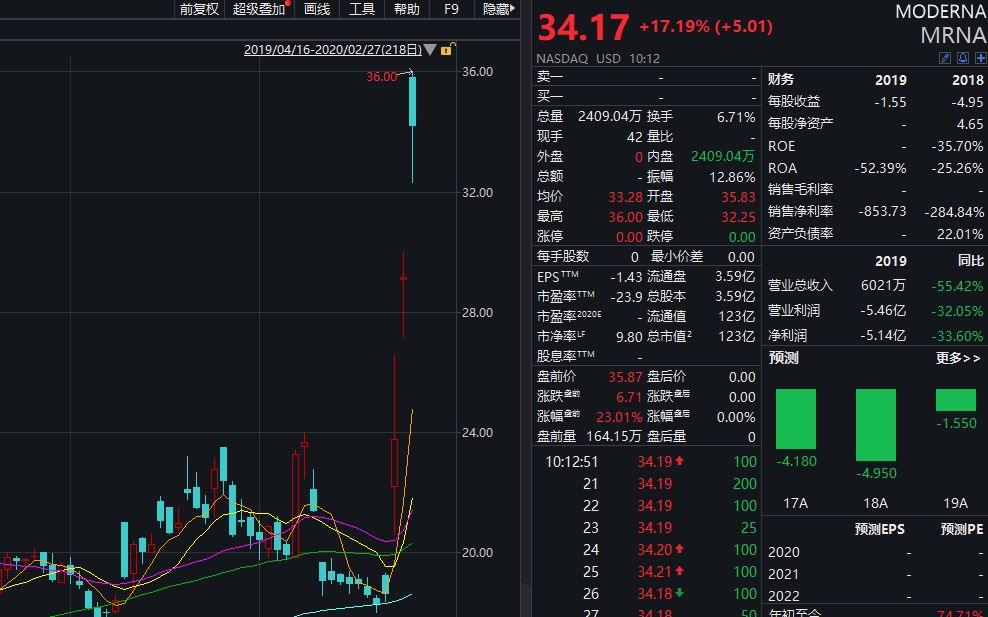Click the bell price alert icon
The image size is (988, 617).
[963, 58]
